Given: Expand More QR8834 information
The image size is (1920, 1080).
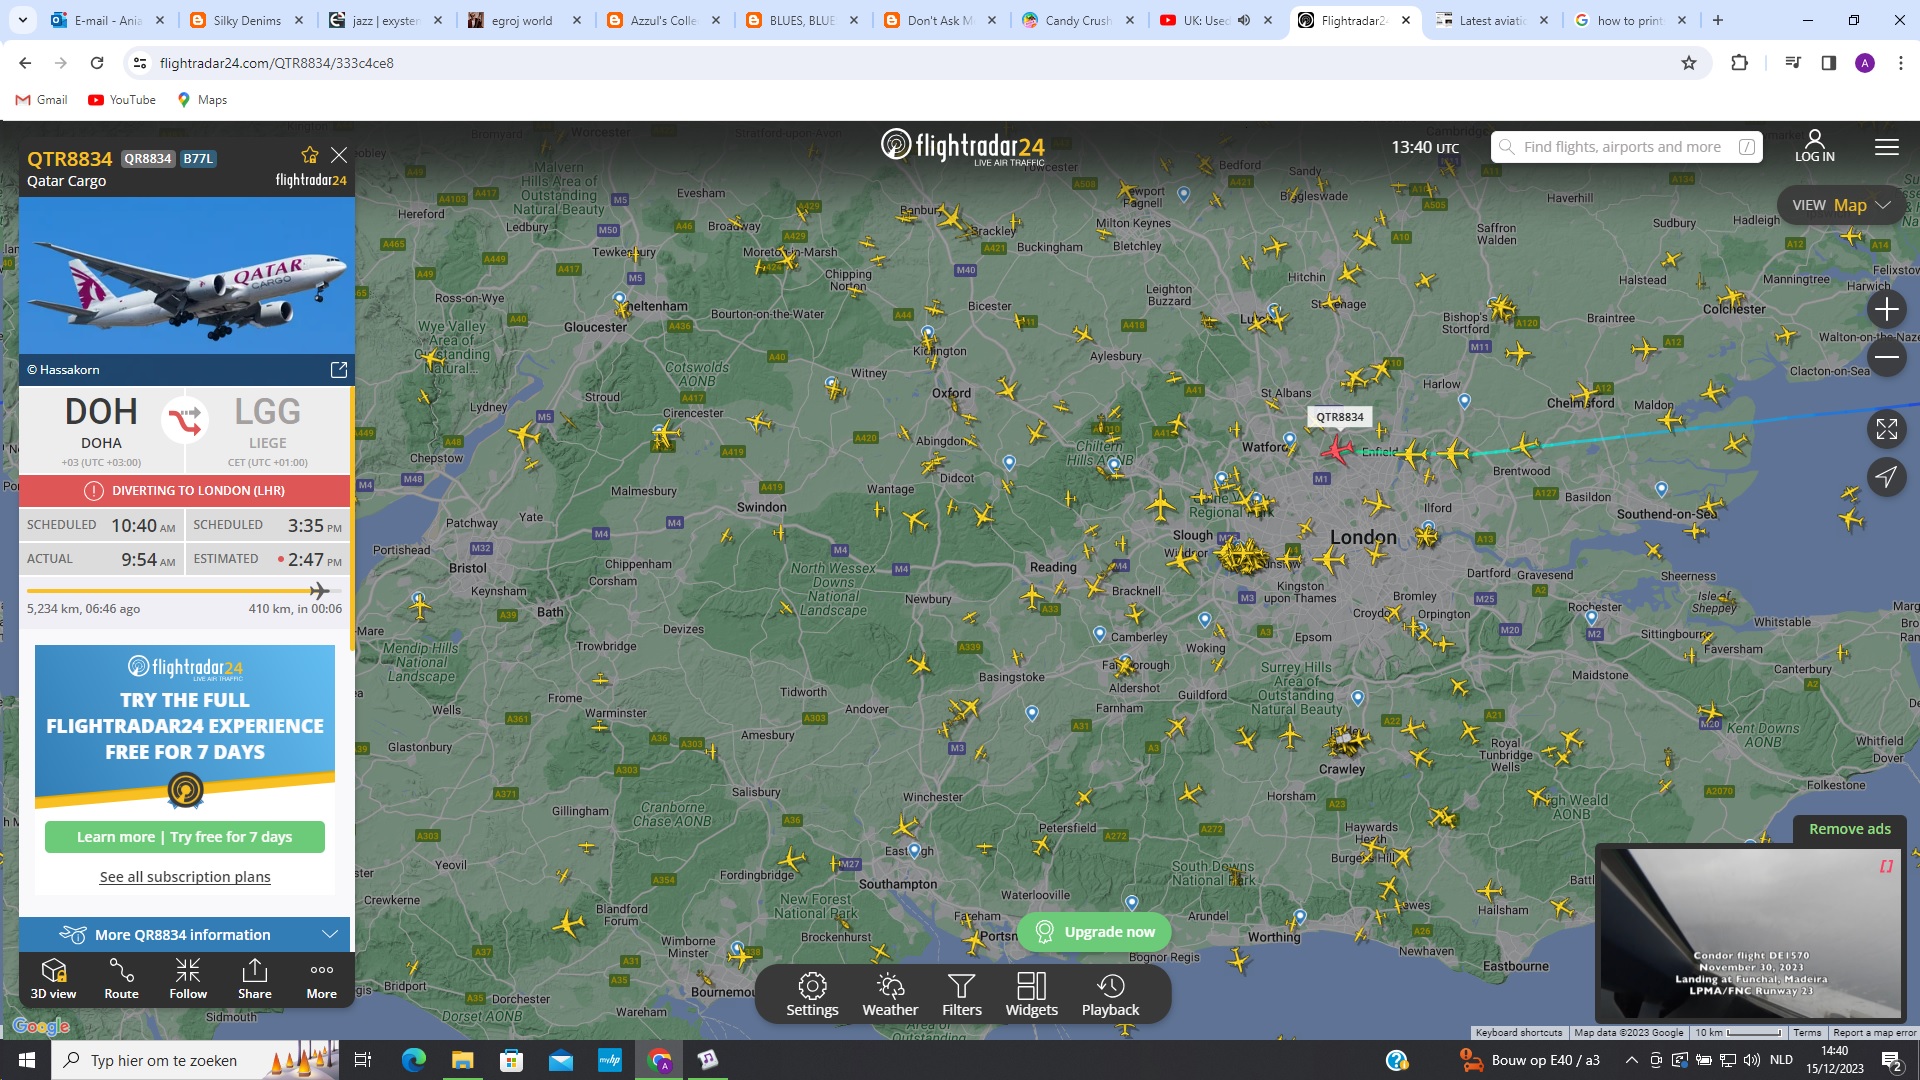Looking at the screenshot, I should click(x=185, y=934).
